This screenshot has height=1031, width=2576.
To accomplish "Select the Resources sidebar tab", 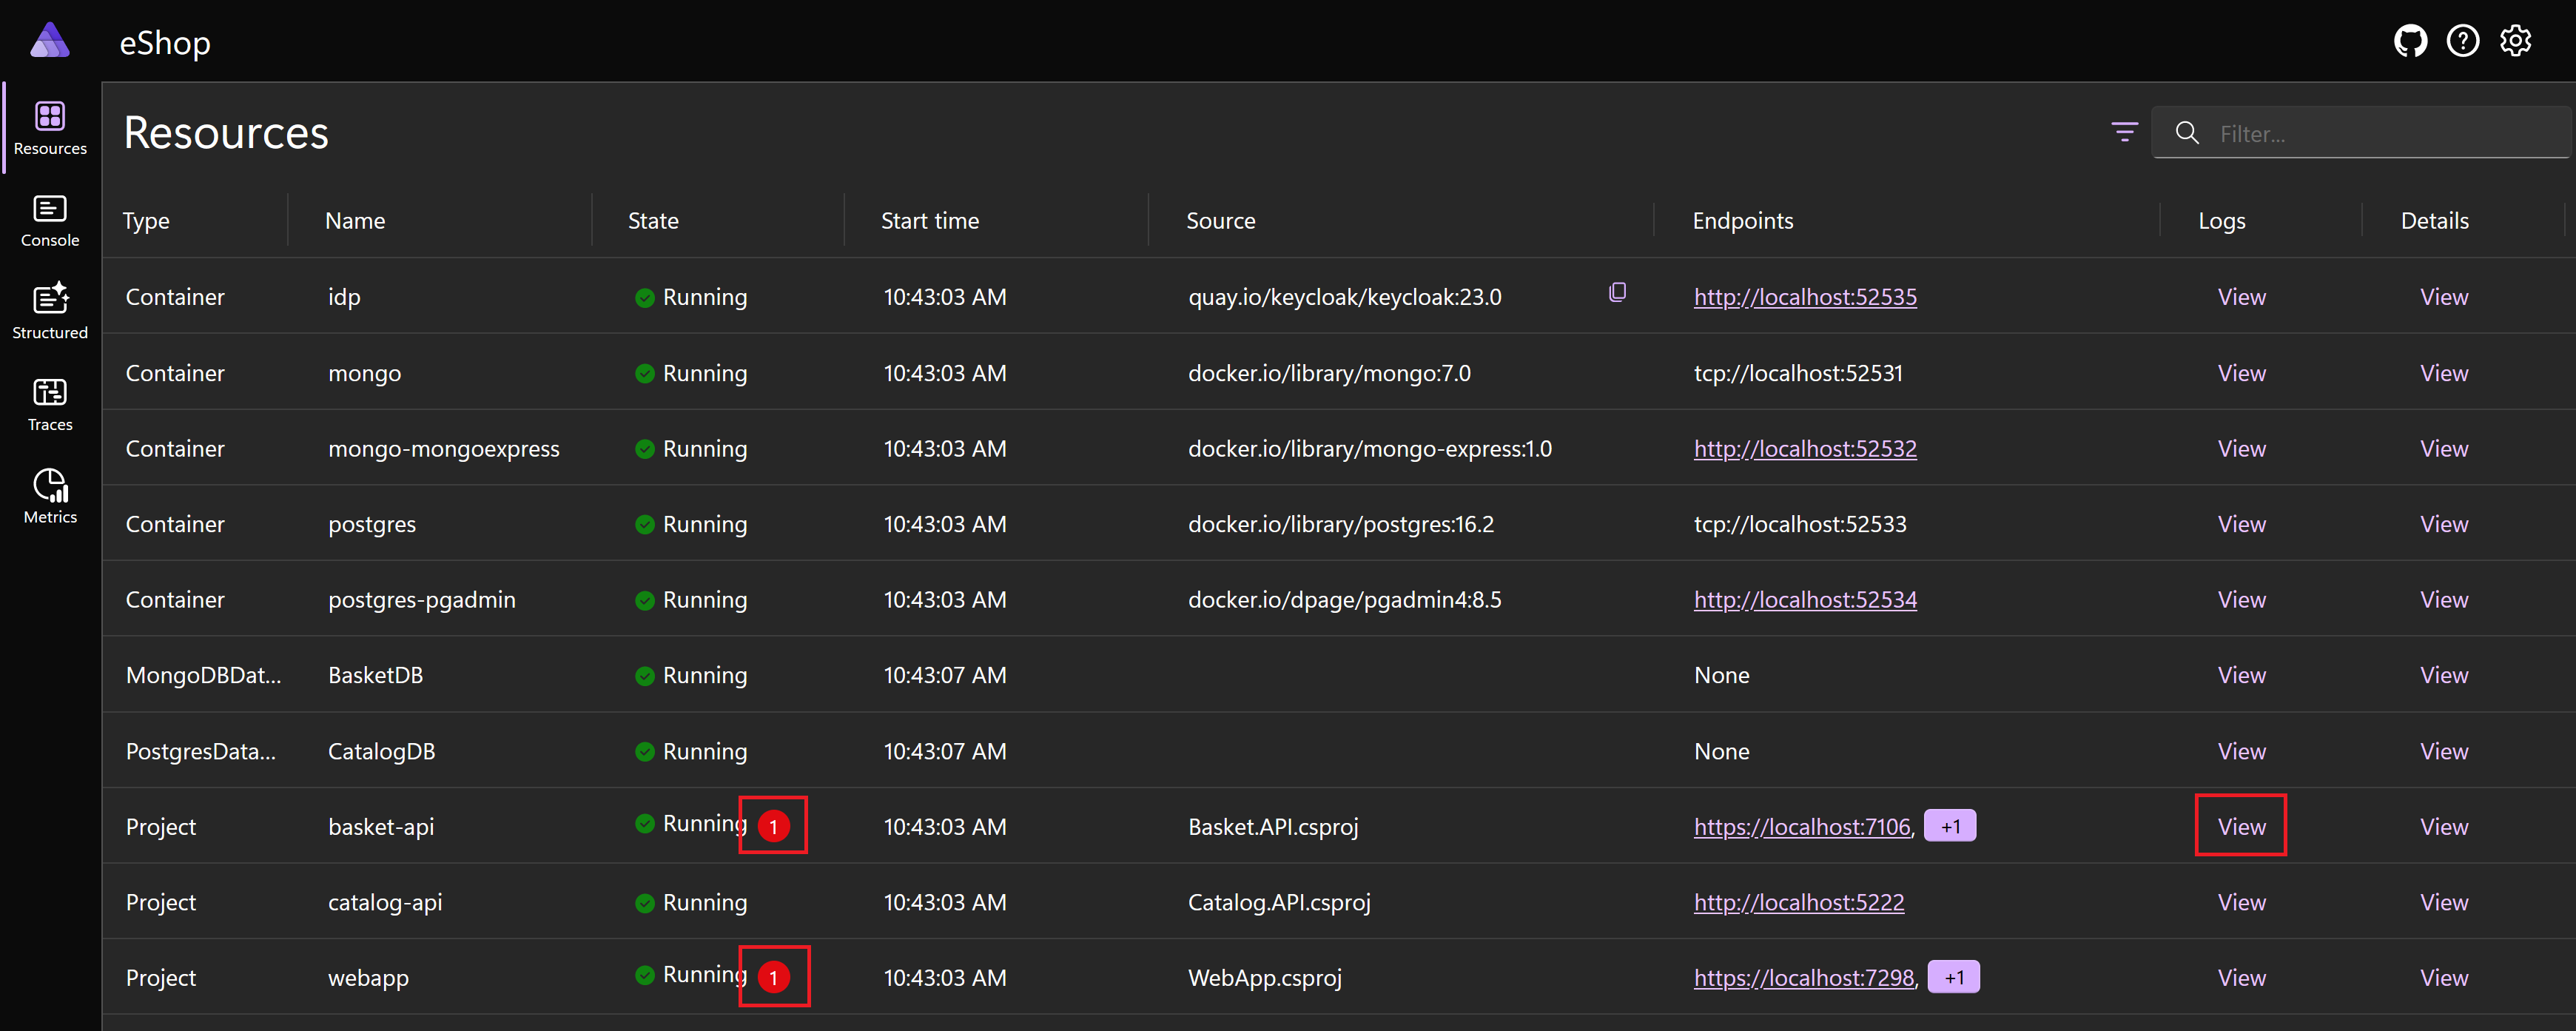I will point(50,128).
